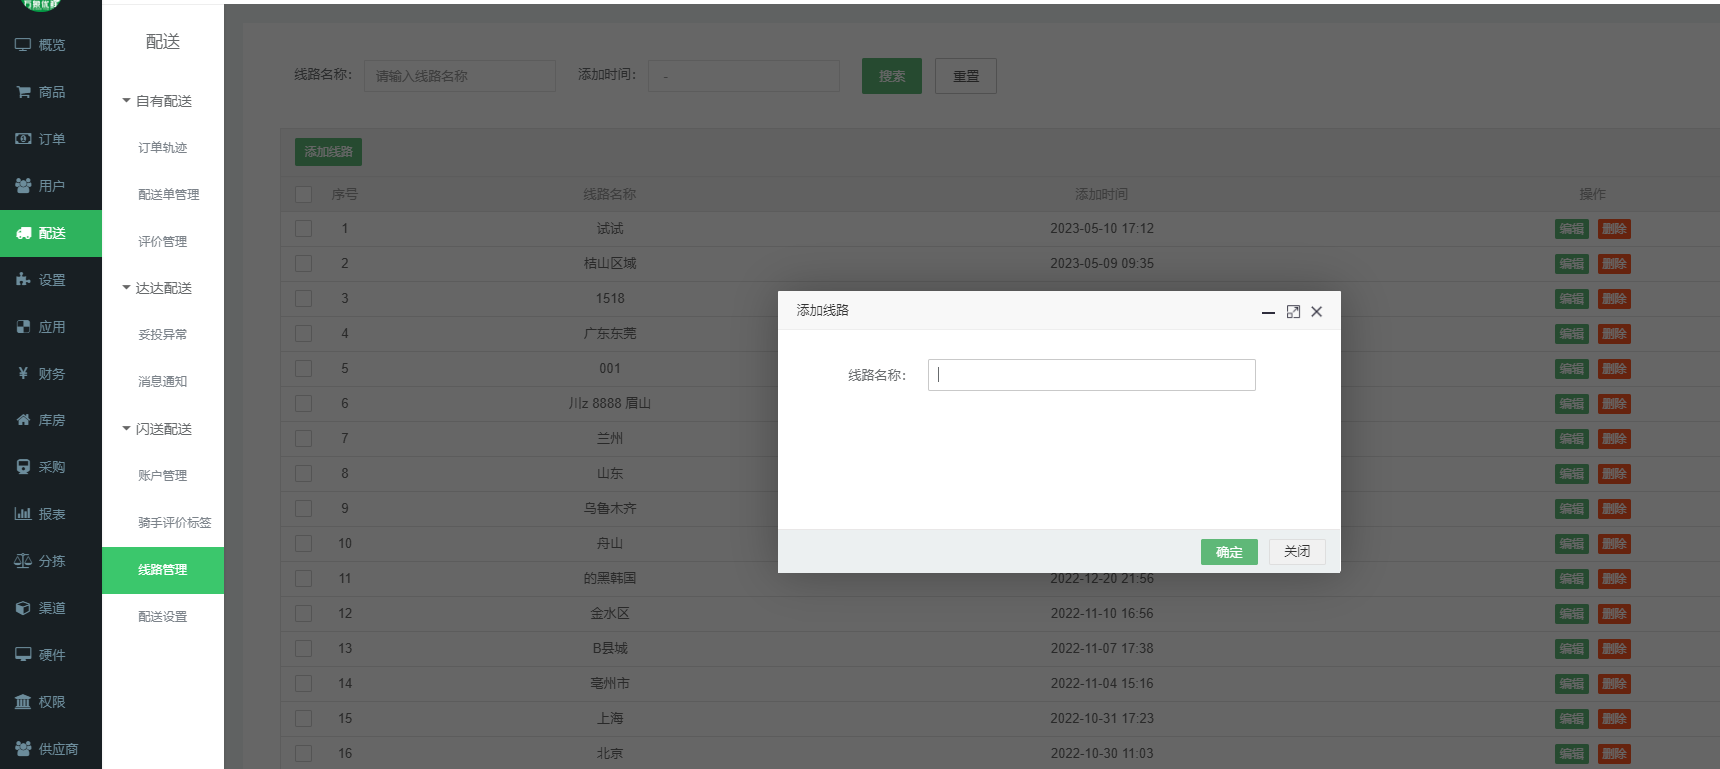This screenshot has height=769, width=1720.
Task: Collapse the 自有配送 menu group
Action: click(127, 101)
